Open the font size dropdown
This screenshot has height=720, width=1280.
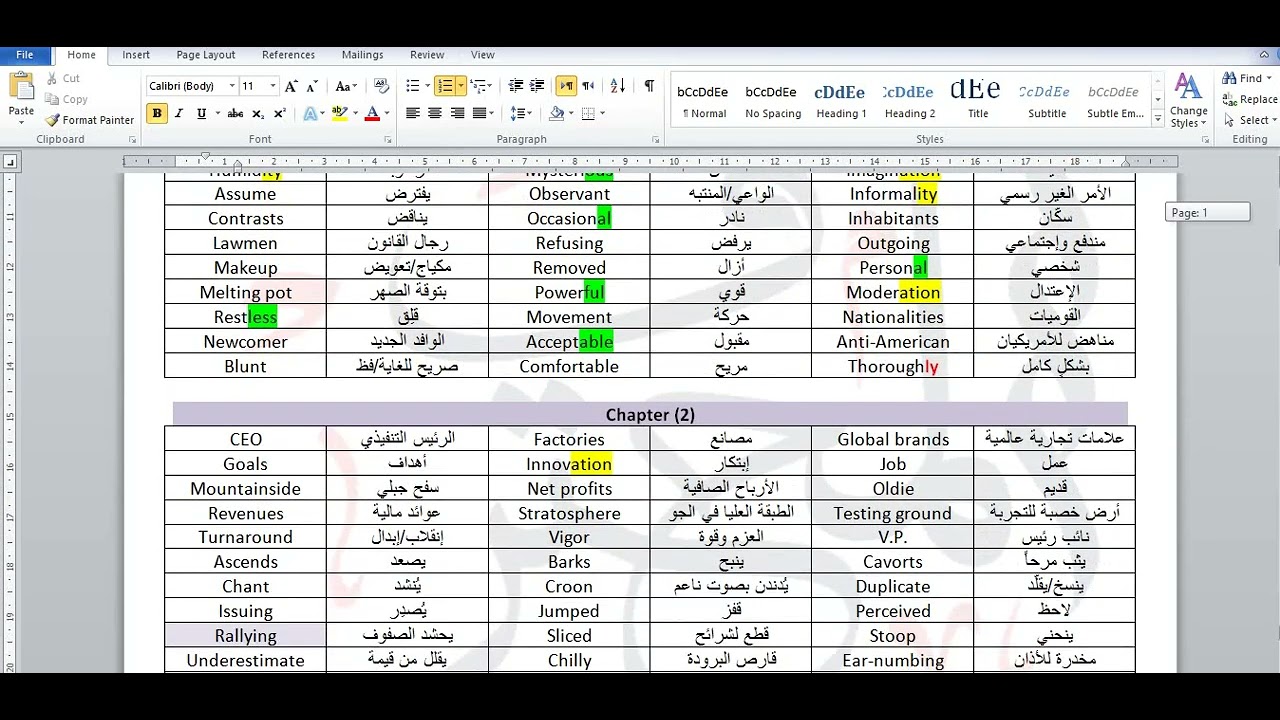click(273, 87)
